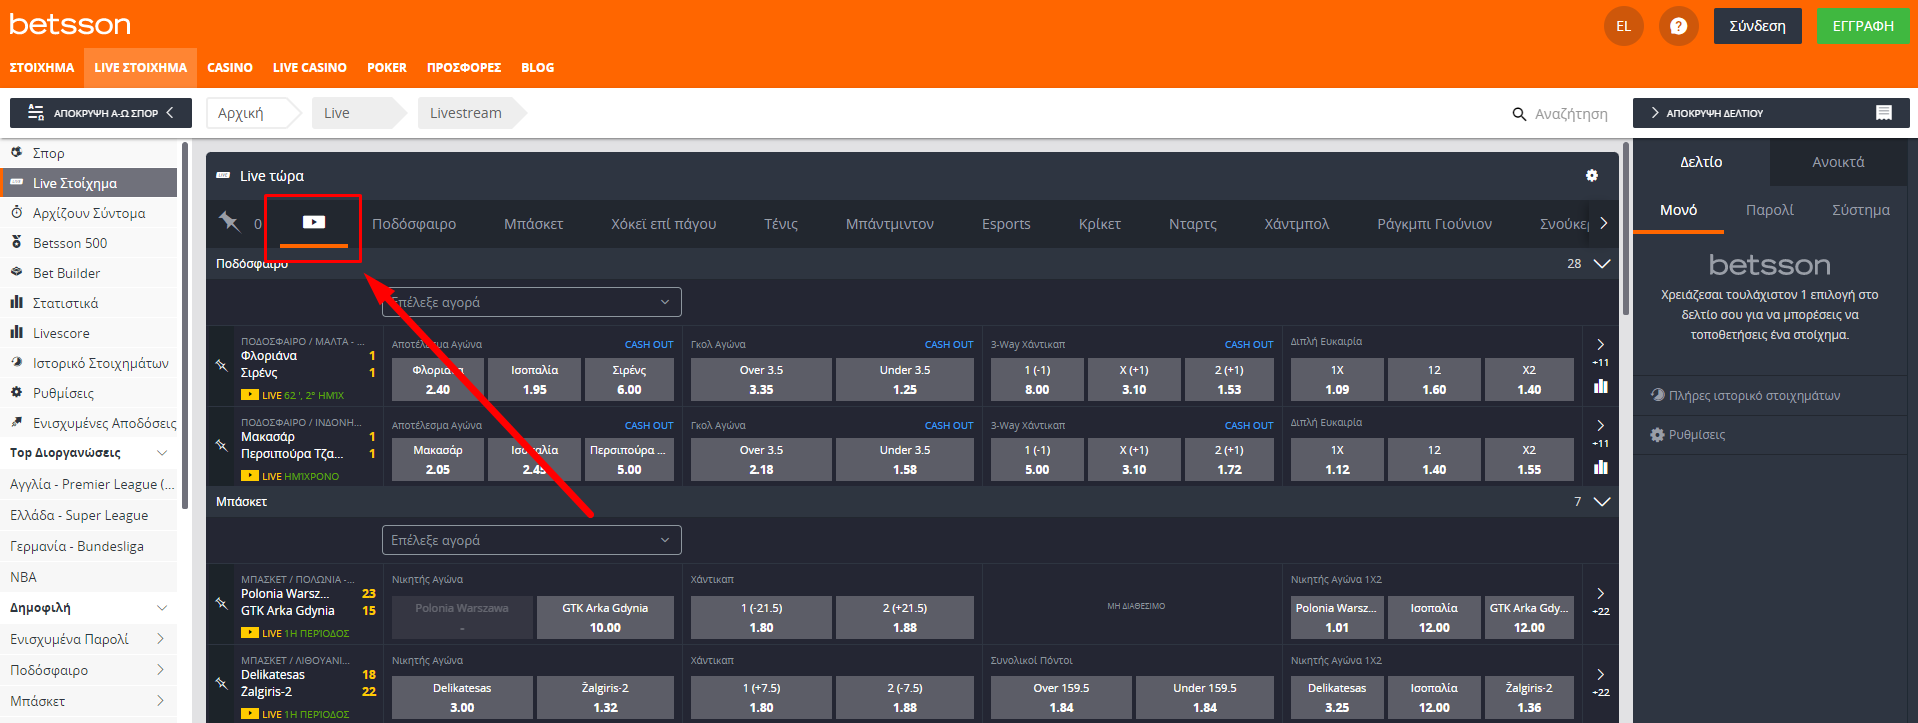Click the main content scrollbar
This screenshot has height=723, width=1918.
(1626, 230)
